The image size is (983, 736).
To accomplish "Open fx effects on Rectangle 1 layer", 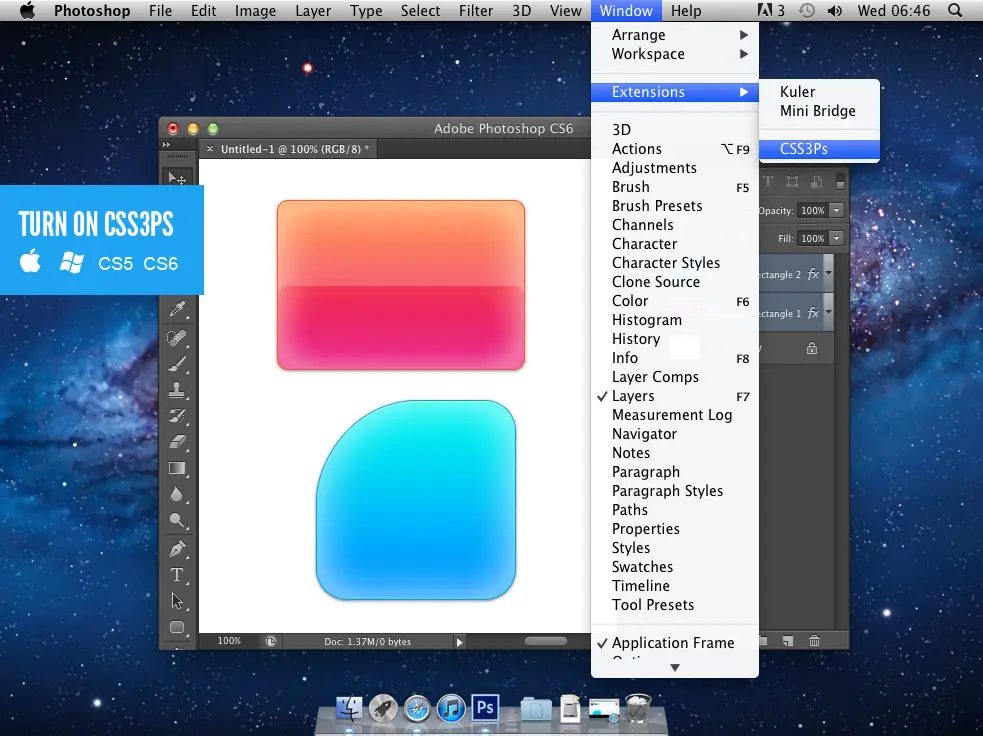I will [x=813, y=313].
